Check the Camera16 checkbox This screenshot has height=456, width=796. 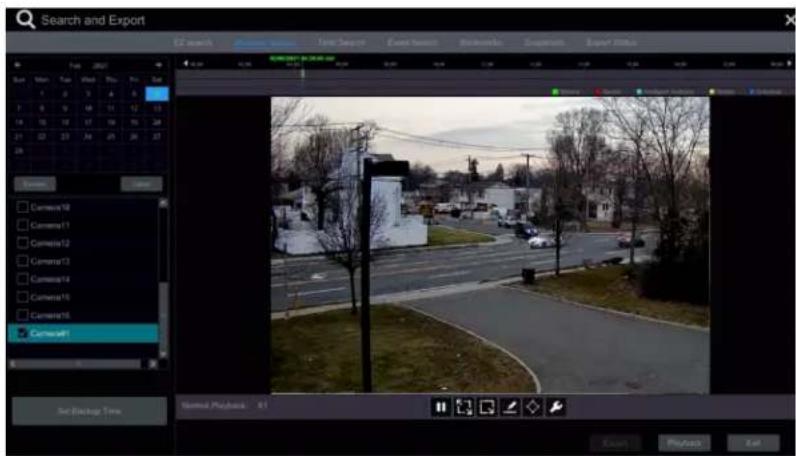(22, 315)
